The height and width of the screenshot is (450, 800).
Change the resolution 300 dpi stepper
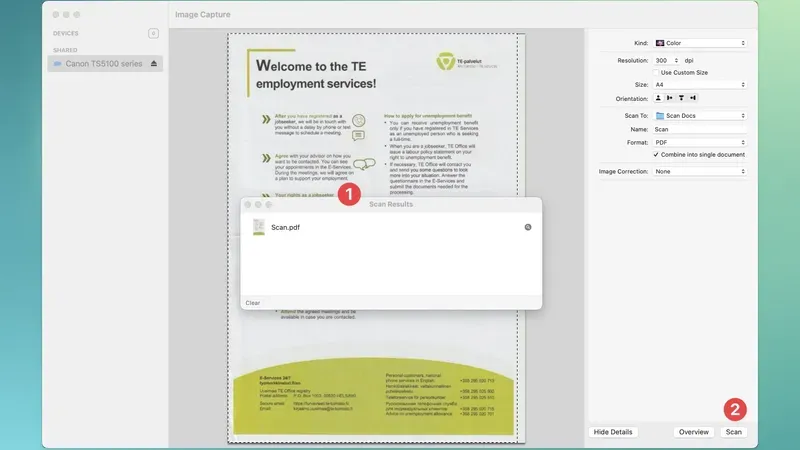click(x=676, y=60)
